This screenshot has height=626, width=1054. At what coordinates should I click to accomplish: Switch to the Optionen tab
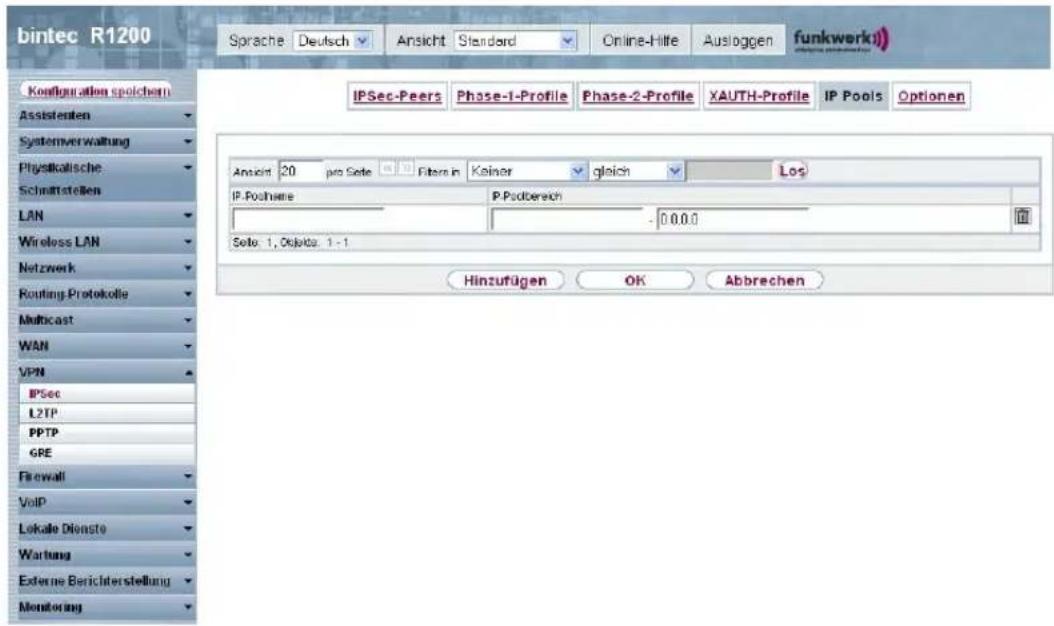pos(932,96)
